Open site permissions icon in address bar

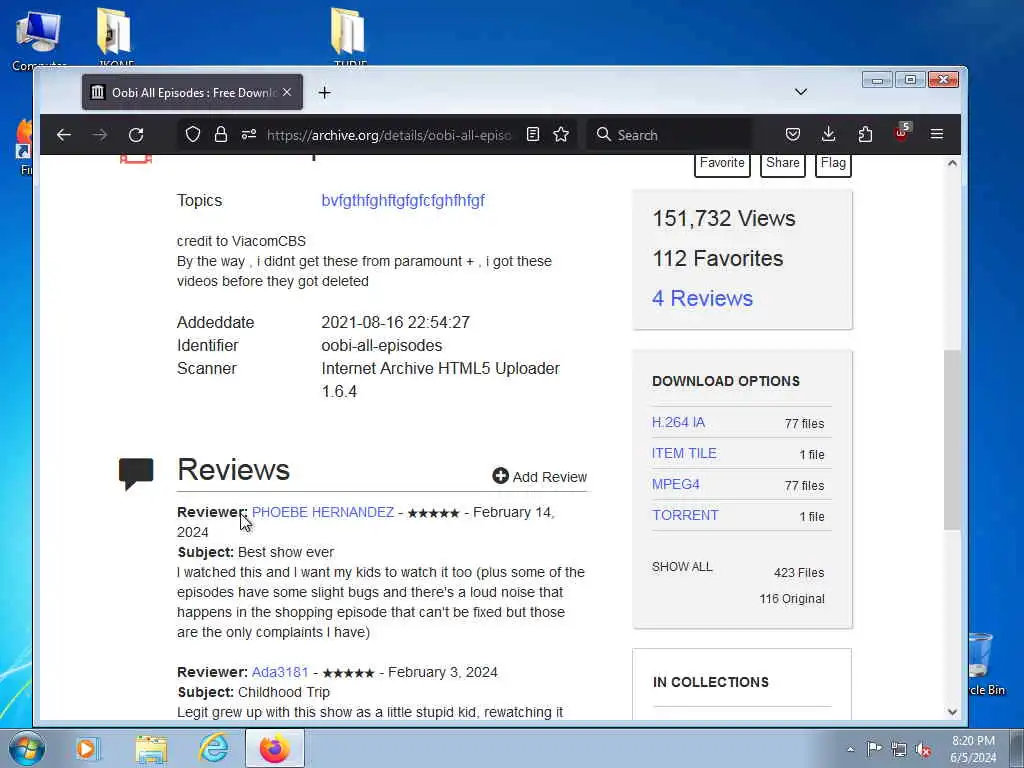tap(249, 135)
